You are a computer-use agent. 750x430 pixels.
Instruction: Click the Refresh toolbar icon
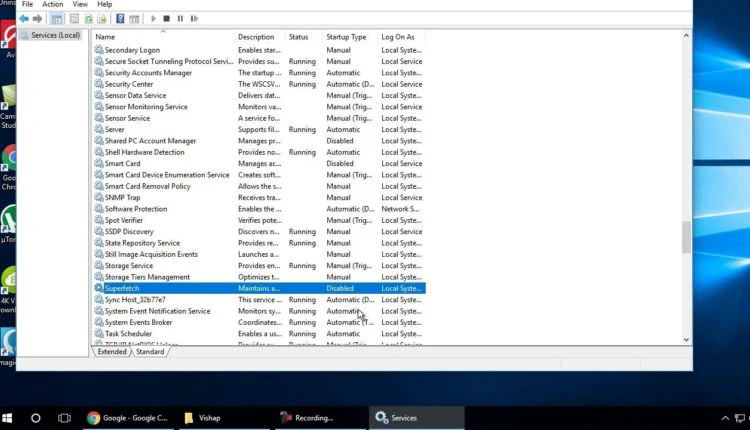tap(88, 19)
